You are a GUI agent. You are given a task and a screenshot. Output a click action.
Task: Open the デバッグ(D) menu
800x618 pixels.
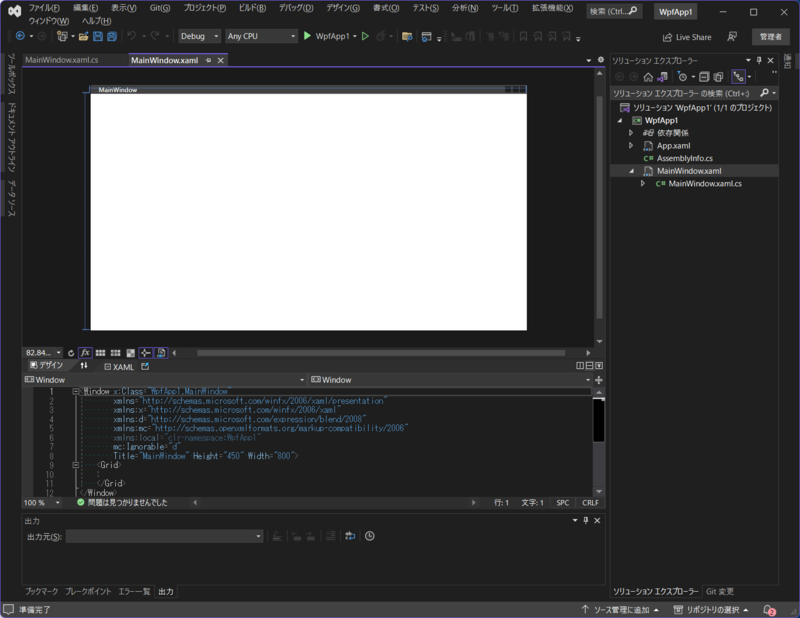pos(296,8)
